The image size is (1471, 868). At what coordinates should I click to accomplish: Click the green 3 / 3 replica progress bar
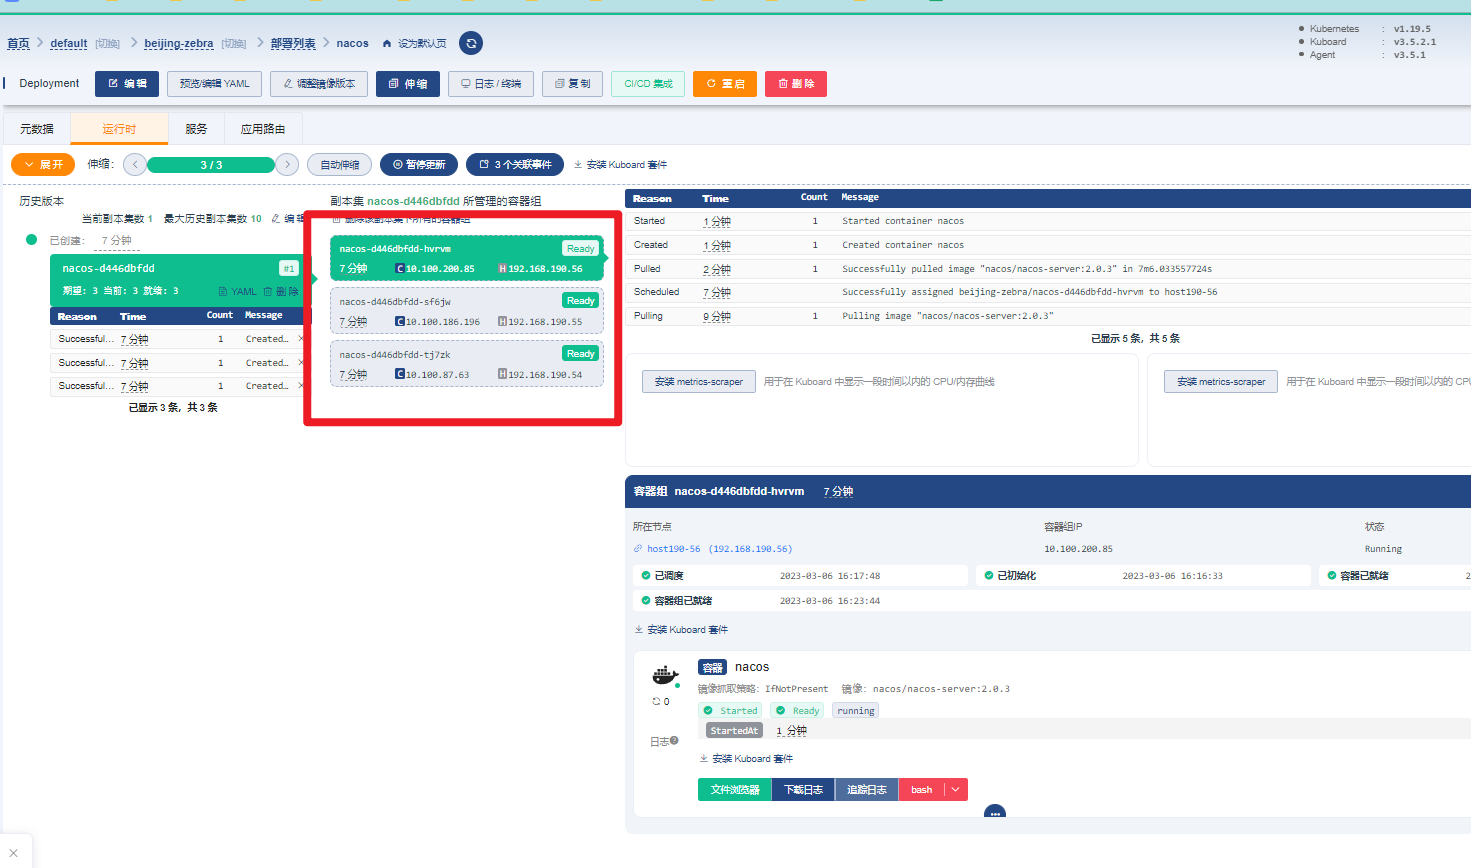pyautogui.click(x=211, y=165)
